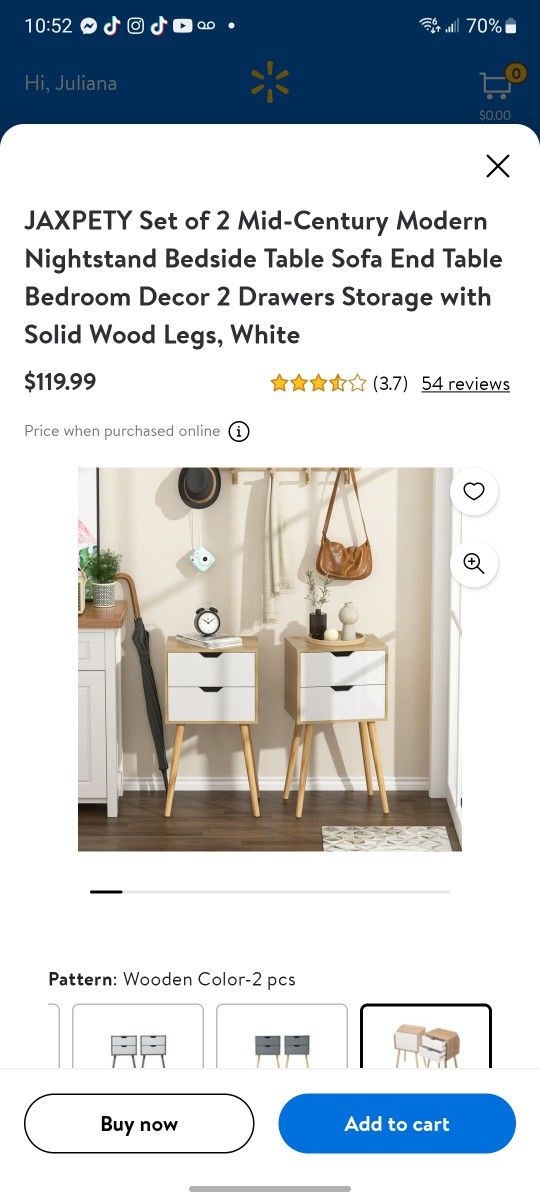Tap the battery status icon
The height and width of the screenshot is (1200, 540).
point(511,26)
